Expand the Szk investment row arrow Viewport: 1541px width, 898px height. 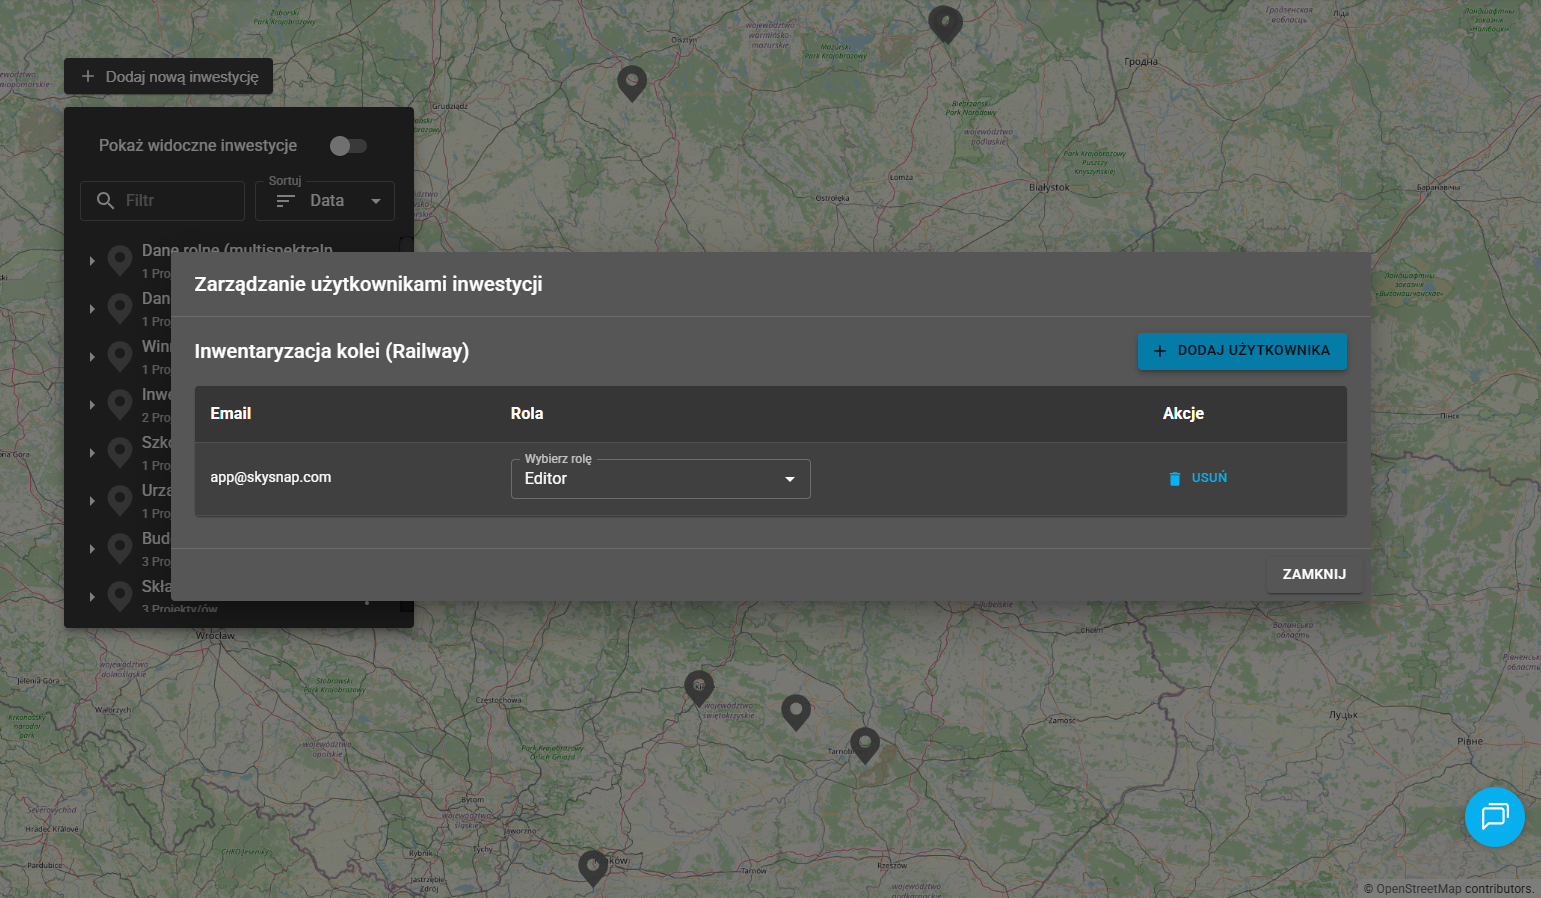click(92, 453)
